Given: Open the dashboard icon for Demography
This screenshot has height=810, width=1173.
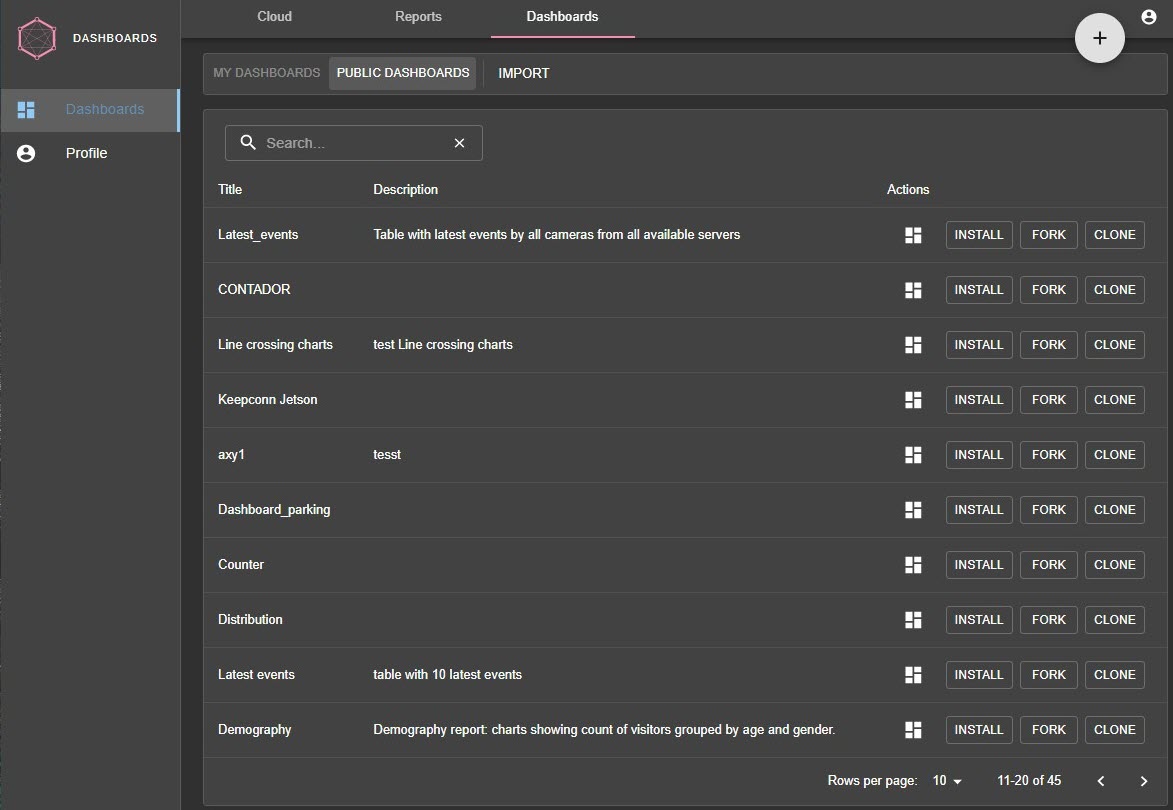Looking at the screenshot, I should click(912, 730).
